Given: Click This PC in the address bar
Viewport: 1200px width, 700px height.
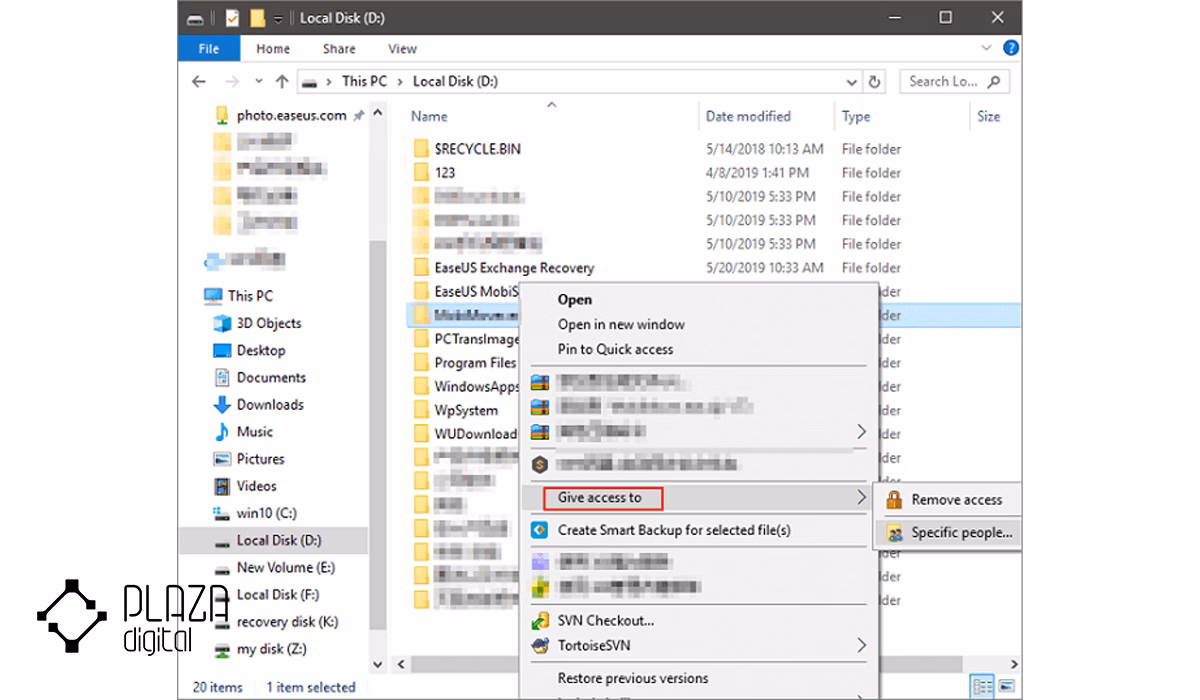Looking at the screenshot, I should coord(364,82).
